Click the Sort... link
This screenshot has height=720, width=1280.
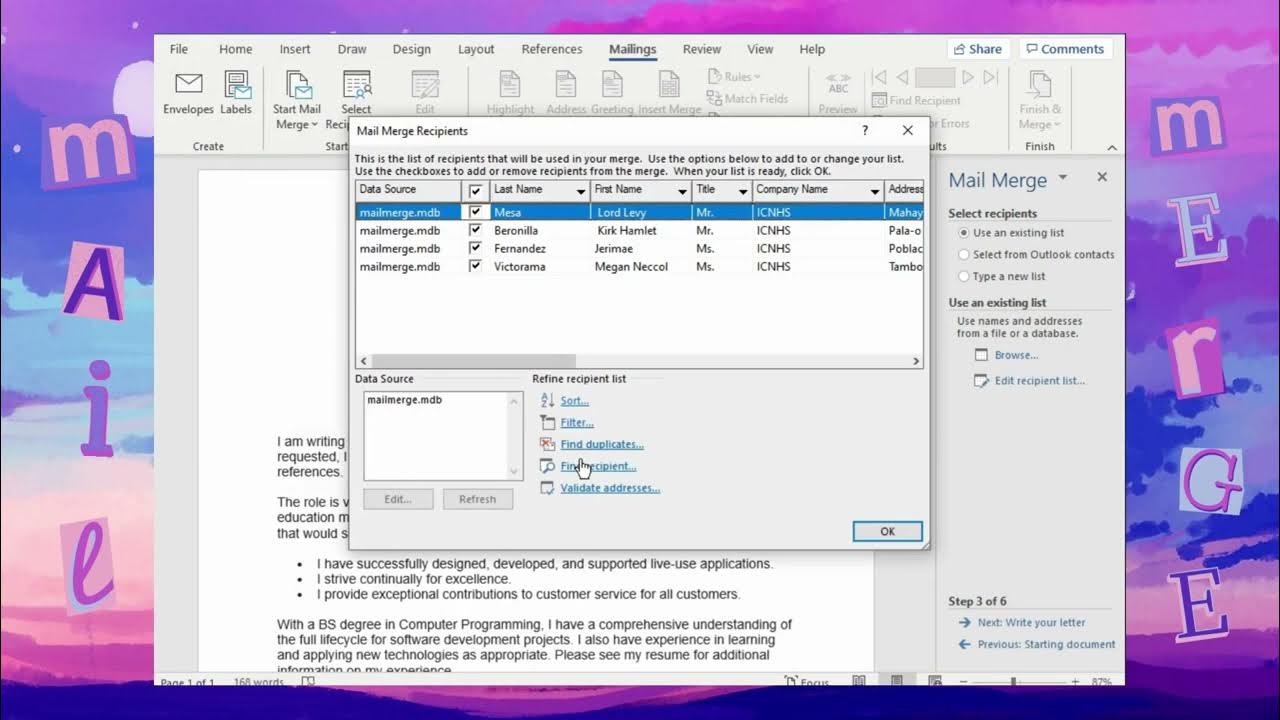(574, 401)
